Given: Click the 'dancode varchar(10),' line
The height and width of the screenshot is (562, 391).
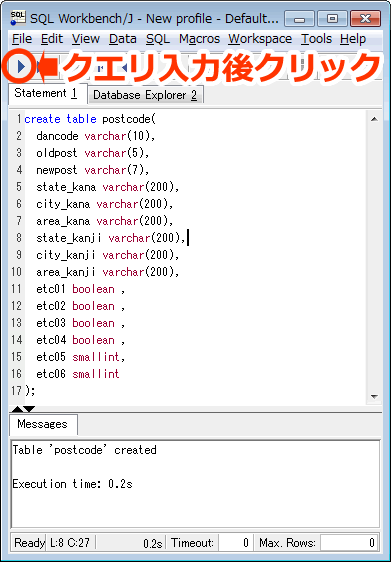Looking at the screenshot, I should pos(96,136).
